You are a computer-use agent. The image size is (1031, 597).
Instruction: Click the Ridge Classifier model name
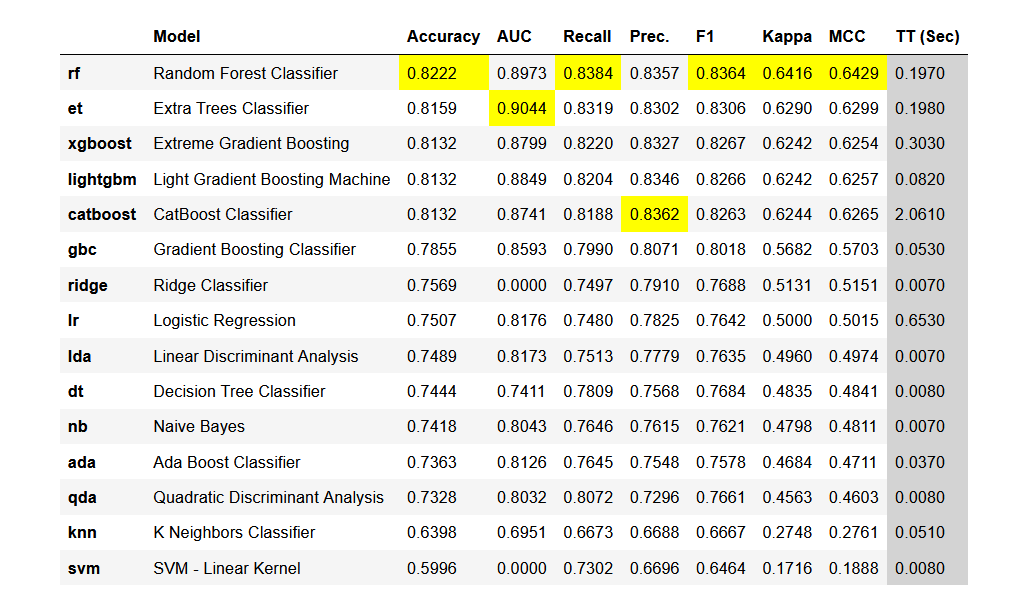tap(211, 285)
